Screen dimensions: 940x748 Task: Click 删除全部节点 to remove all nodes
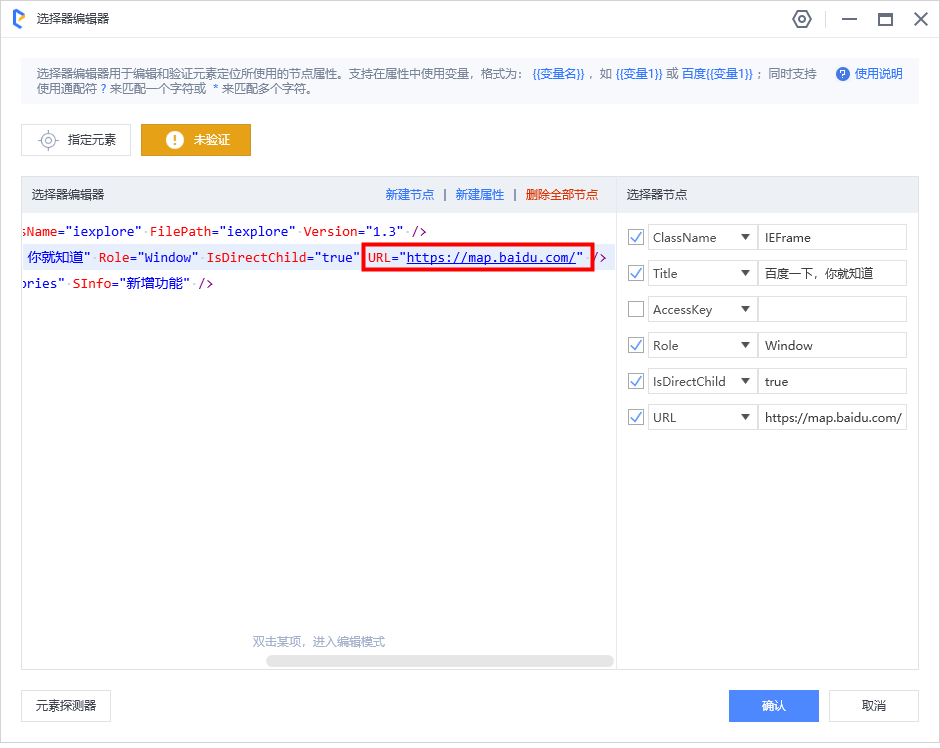pos(562,195)
